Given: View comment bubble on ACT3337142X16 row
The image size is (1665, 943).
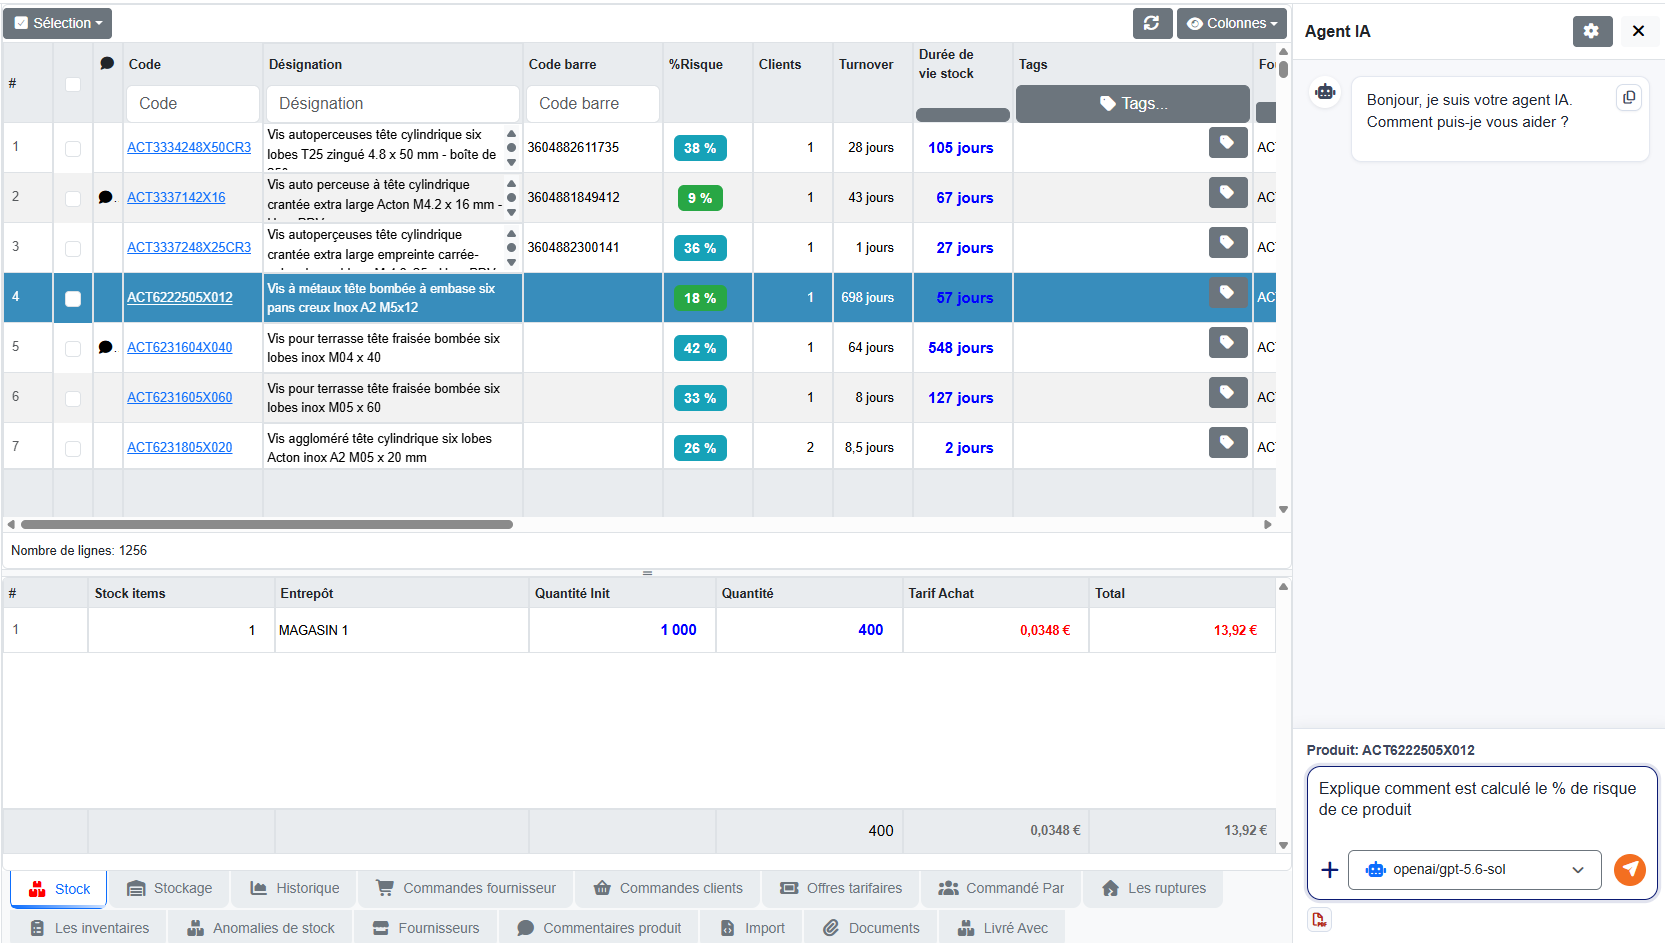Looking at the screenshot, I should 106,197.
